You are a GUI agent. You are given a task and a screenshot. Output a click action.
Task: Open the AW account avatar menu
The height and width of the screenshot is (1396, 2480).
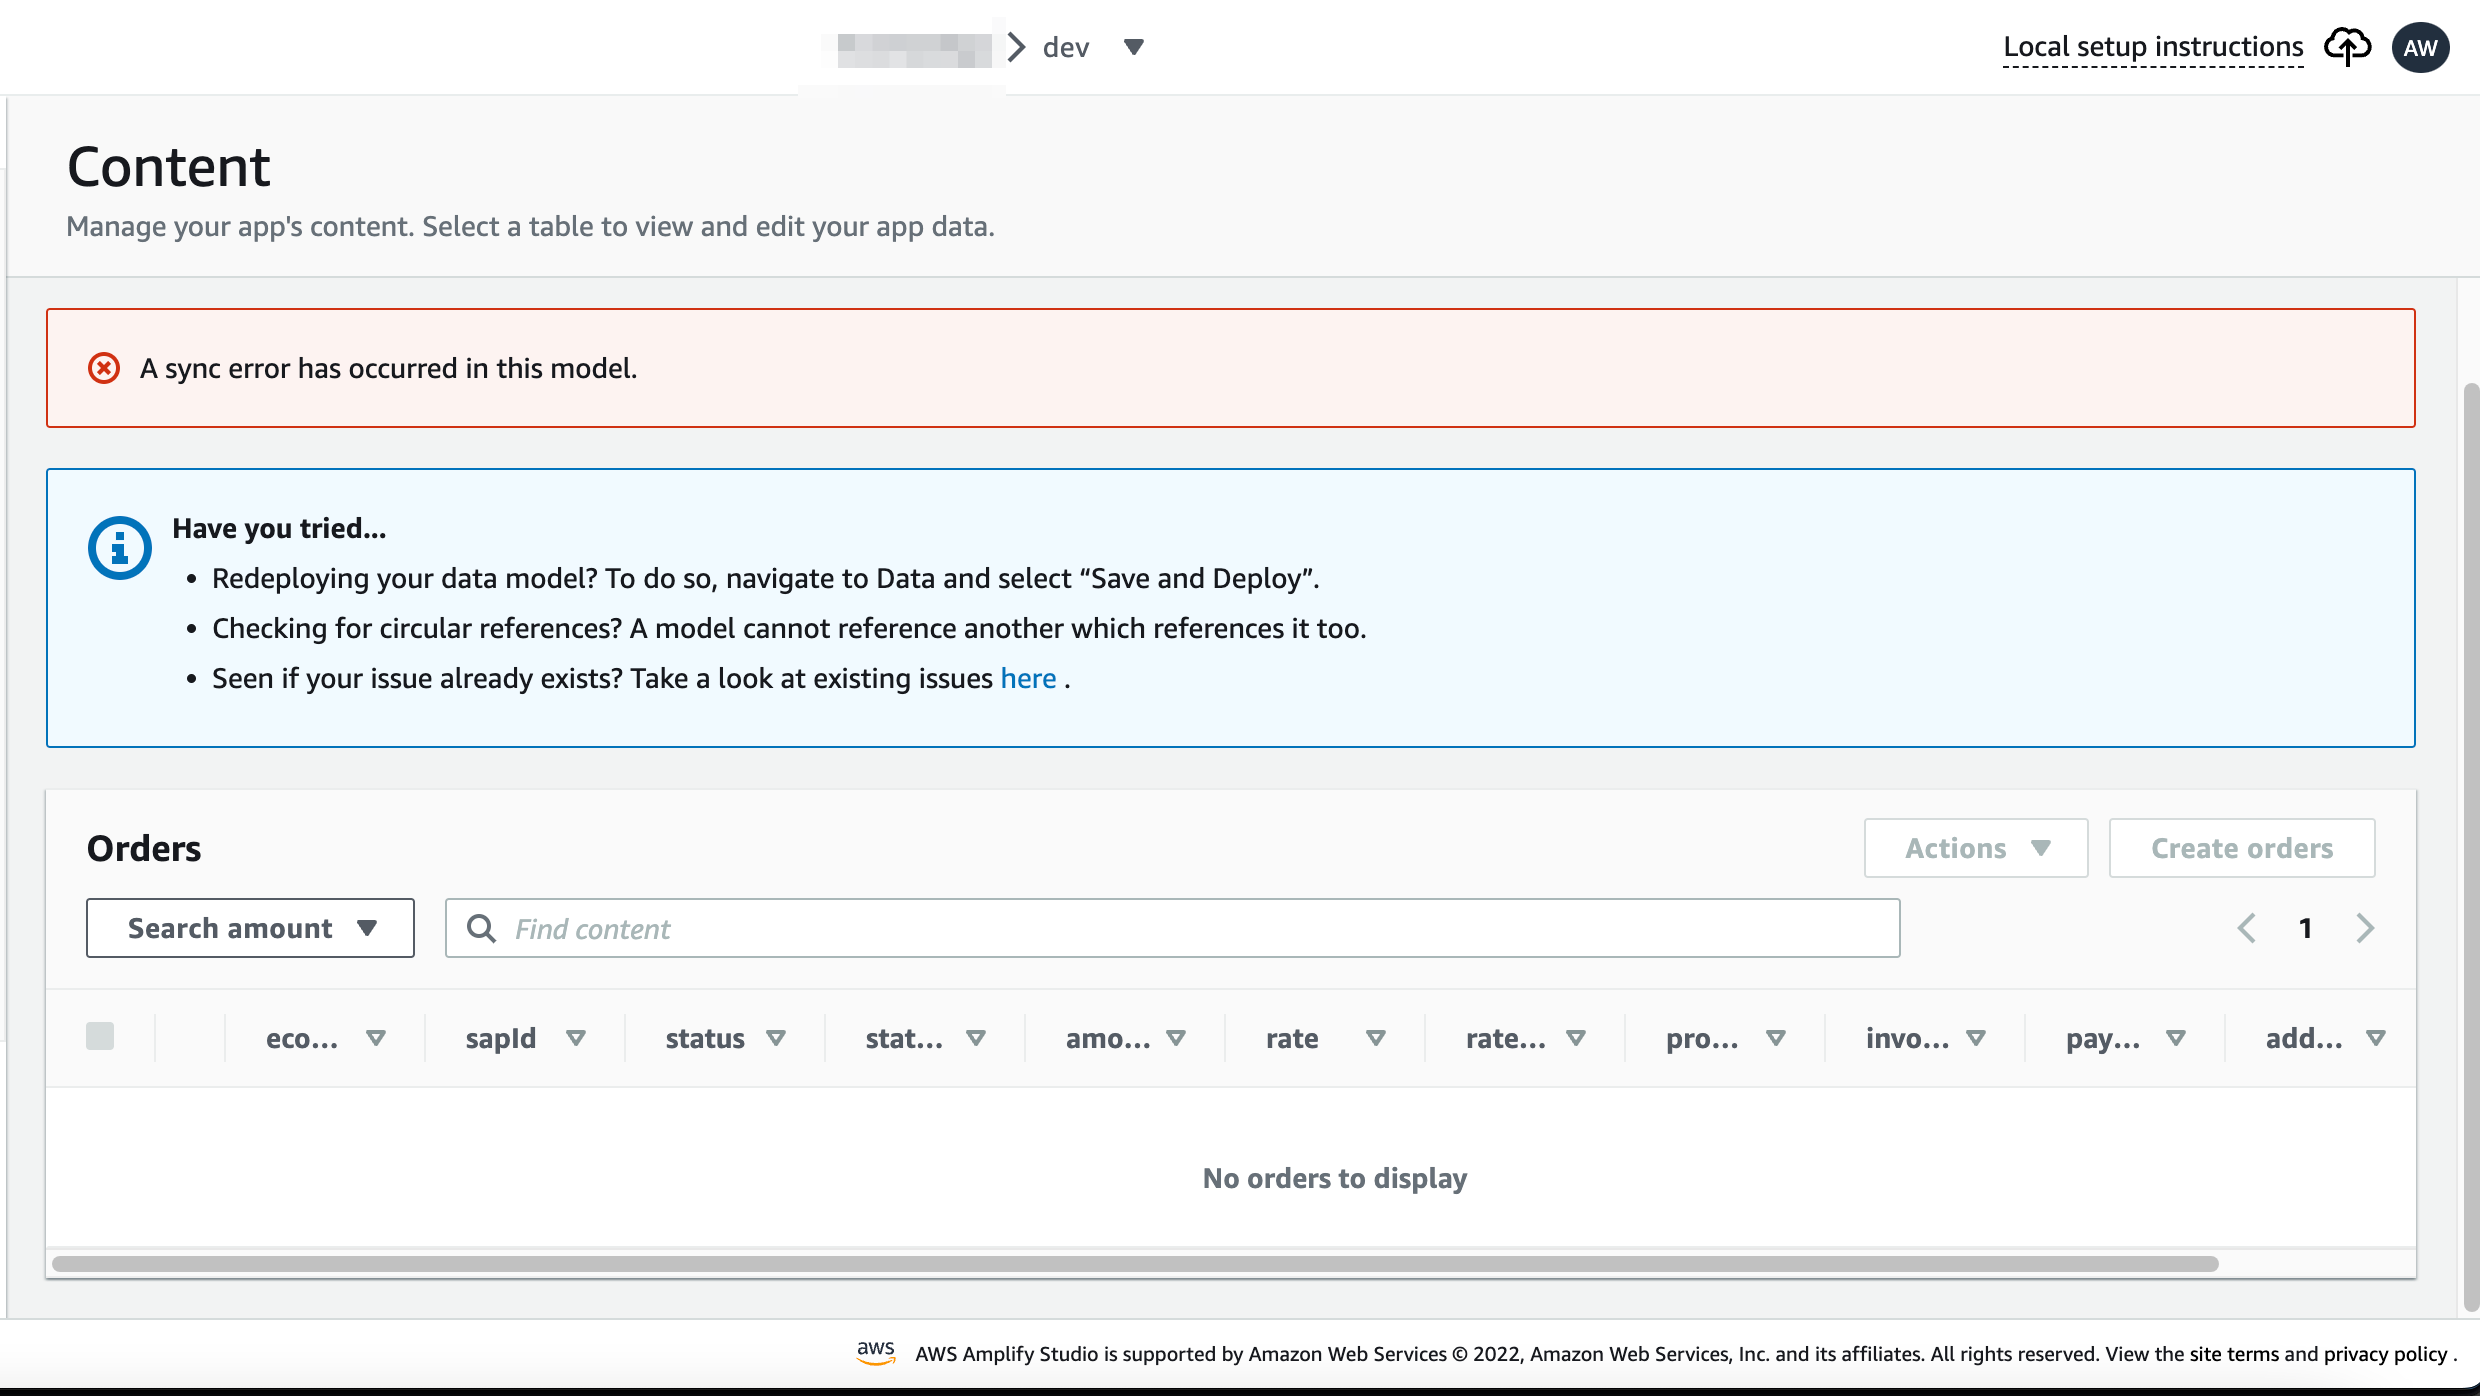point(2421,47)
